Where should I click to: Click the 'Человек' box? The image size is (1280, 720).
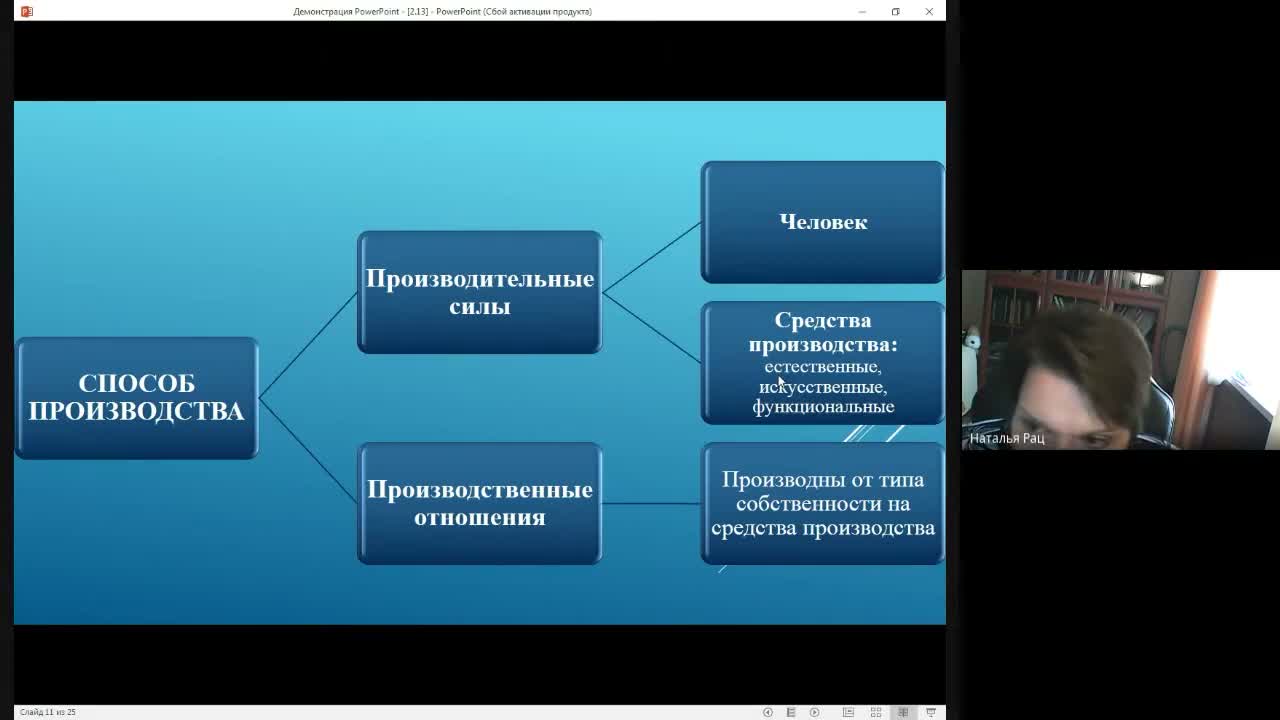click(x=823, y=222)
